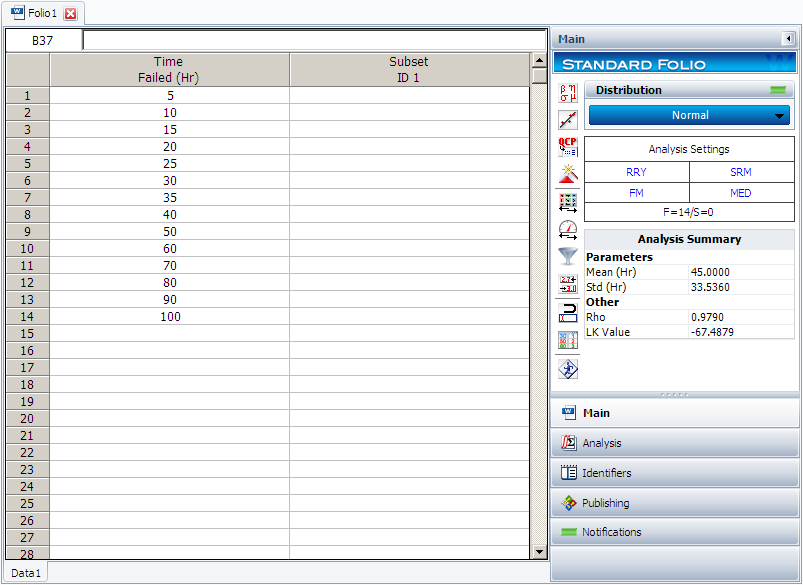This screenshot has width=803, height=585.
Task: Click the B37 cell reference box
Action: tap(43, 41)
